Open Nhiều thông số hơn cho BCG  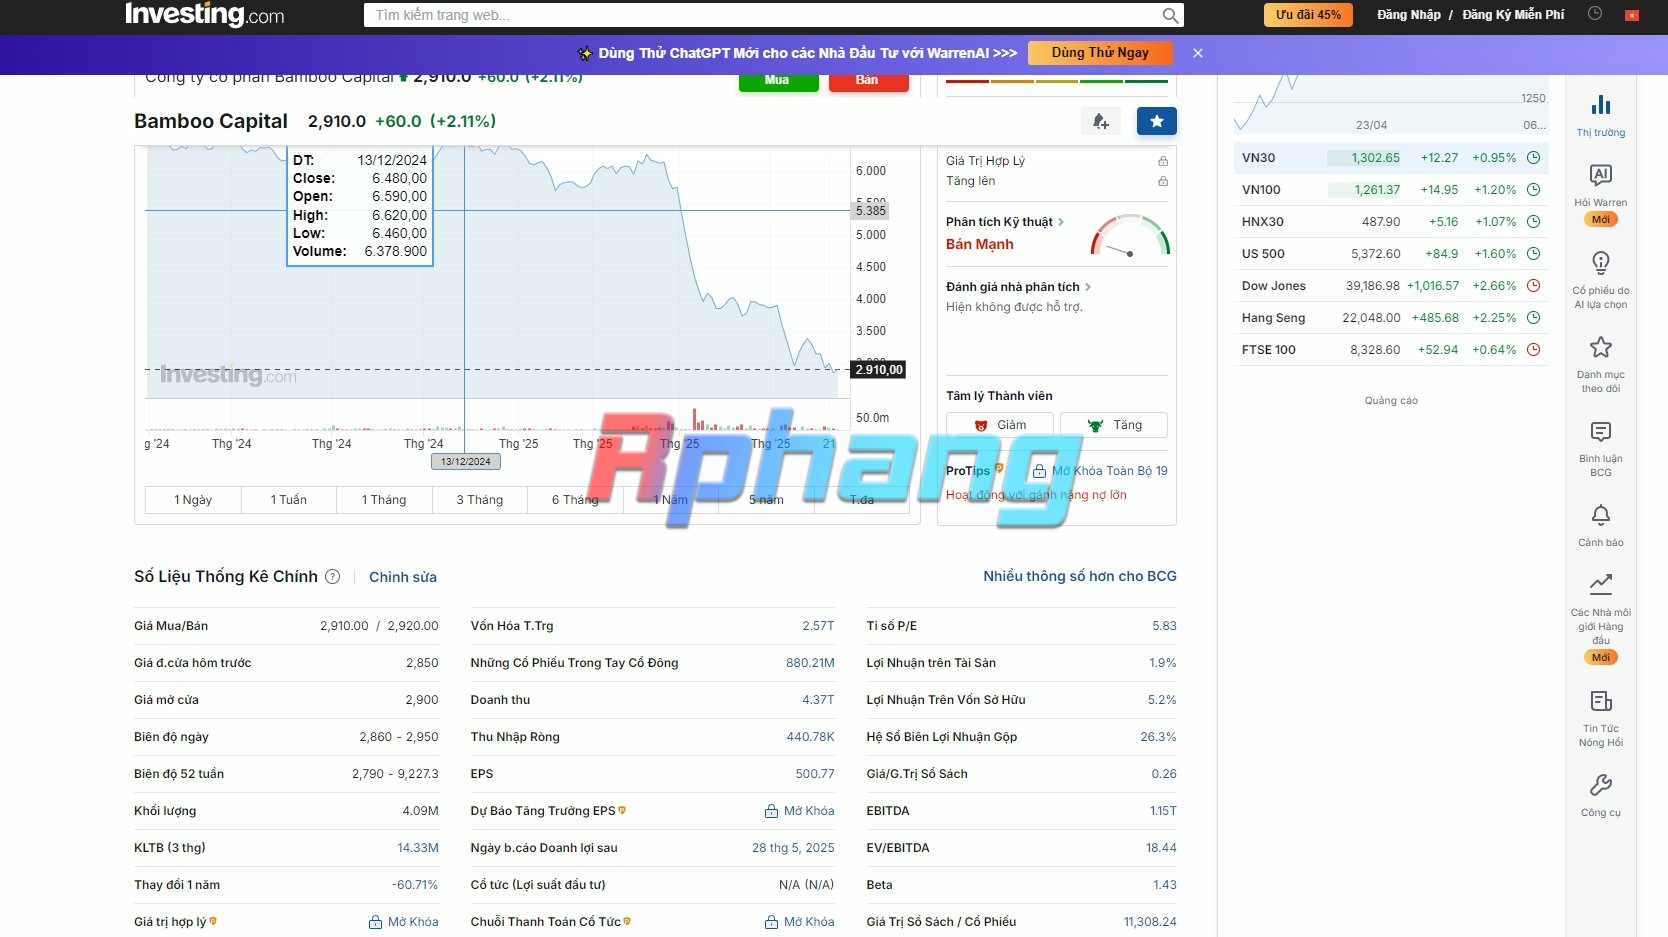[1080, 576]
